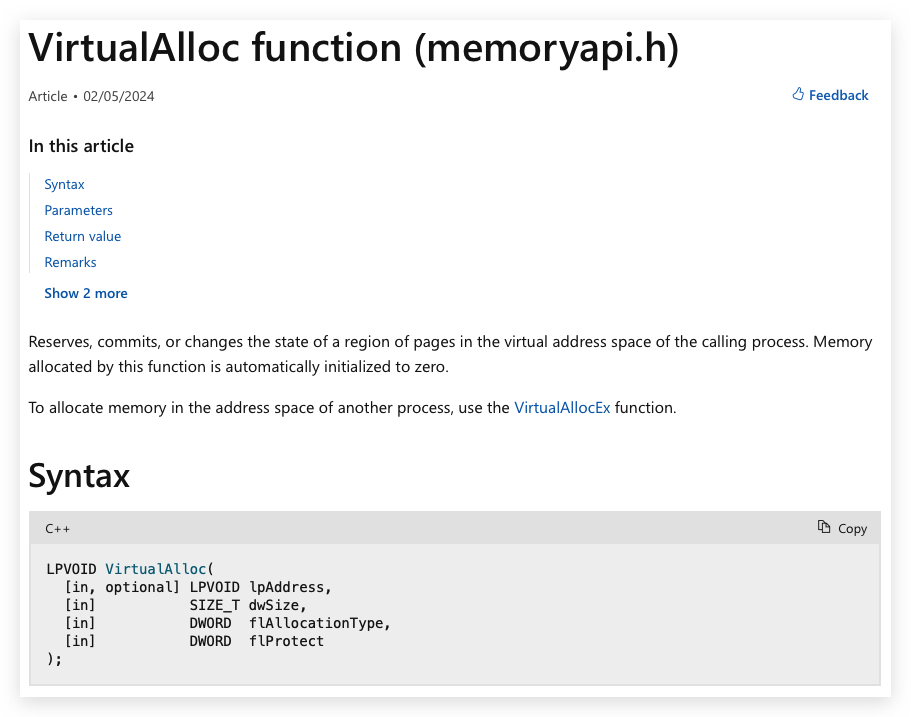
Task: Click the [in, optional] annotation in code
Action: 122,587
